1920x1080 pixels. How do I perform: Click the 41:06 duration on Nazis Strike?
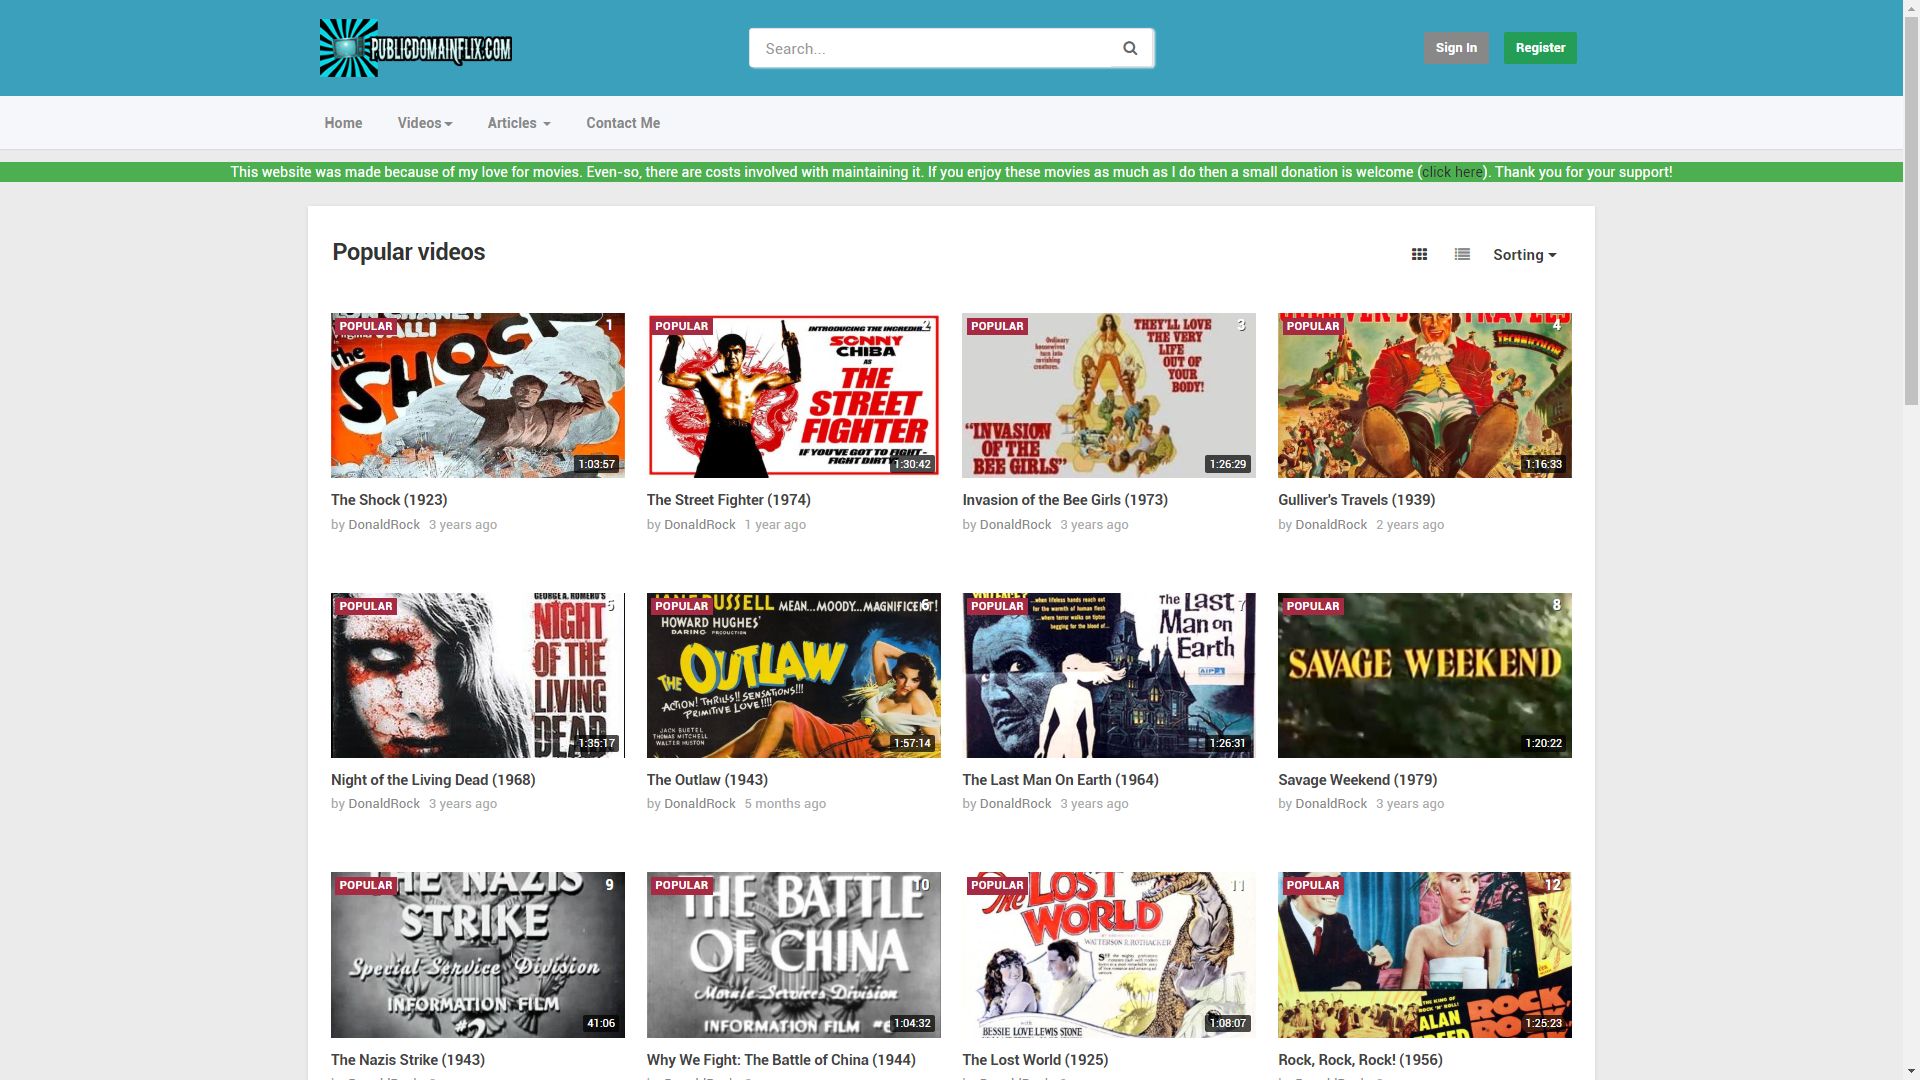[601, 1024]
